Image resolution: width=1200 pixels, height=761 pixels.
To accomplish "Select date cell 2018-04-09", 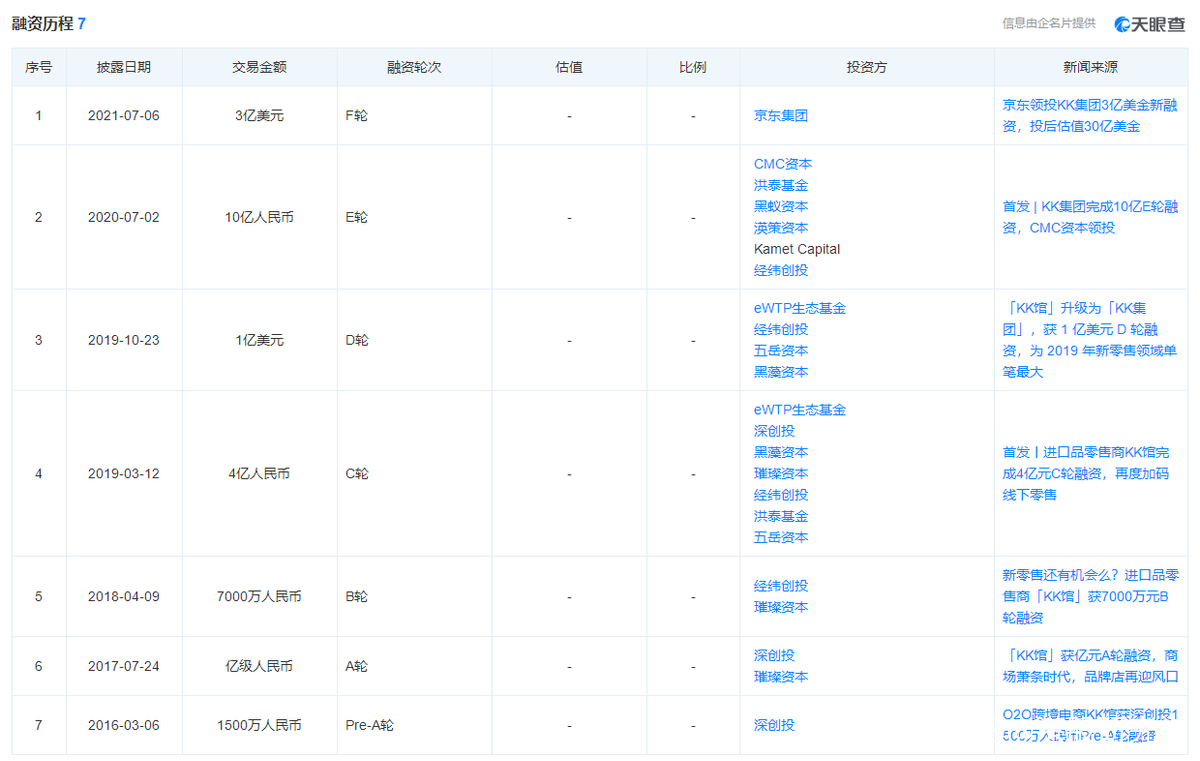I will point(124,597).
